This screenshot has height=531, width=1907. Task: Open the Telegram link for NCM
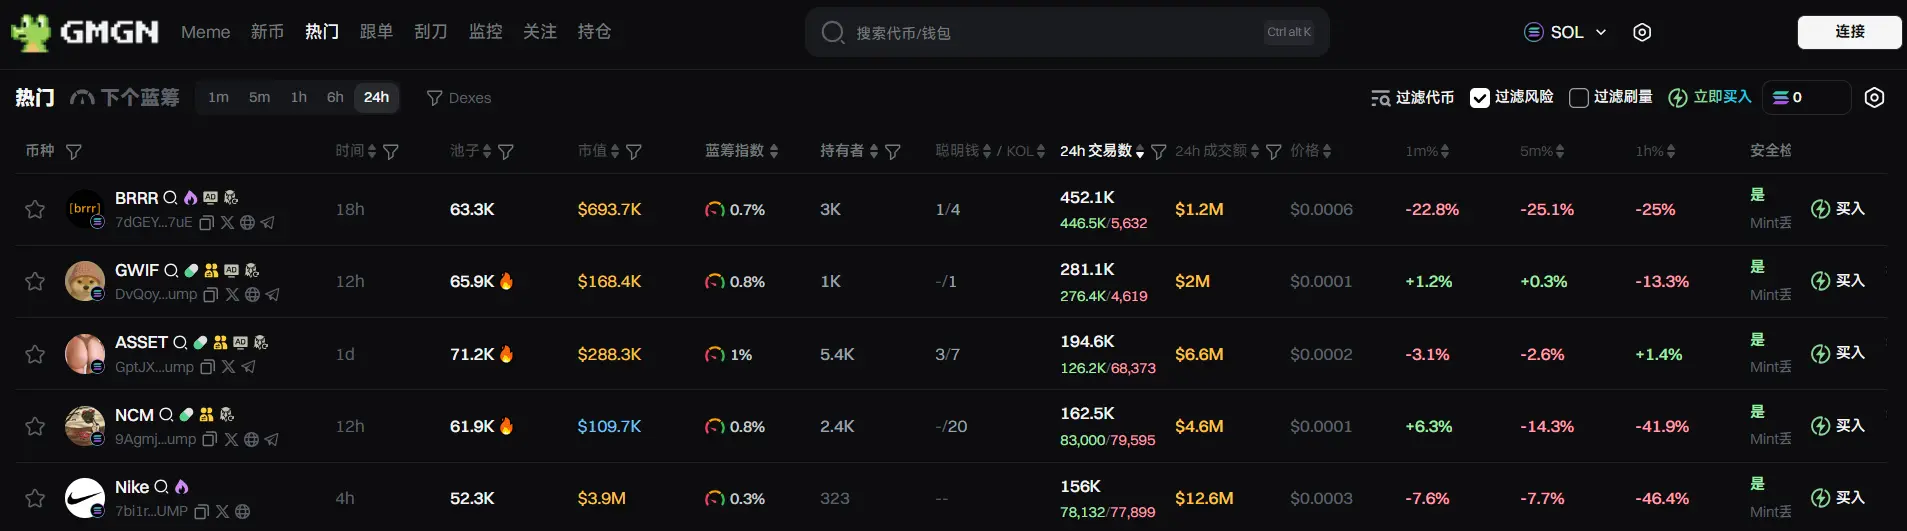[x=271, y=439]
